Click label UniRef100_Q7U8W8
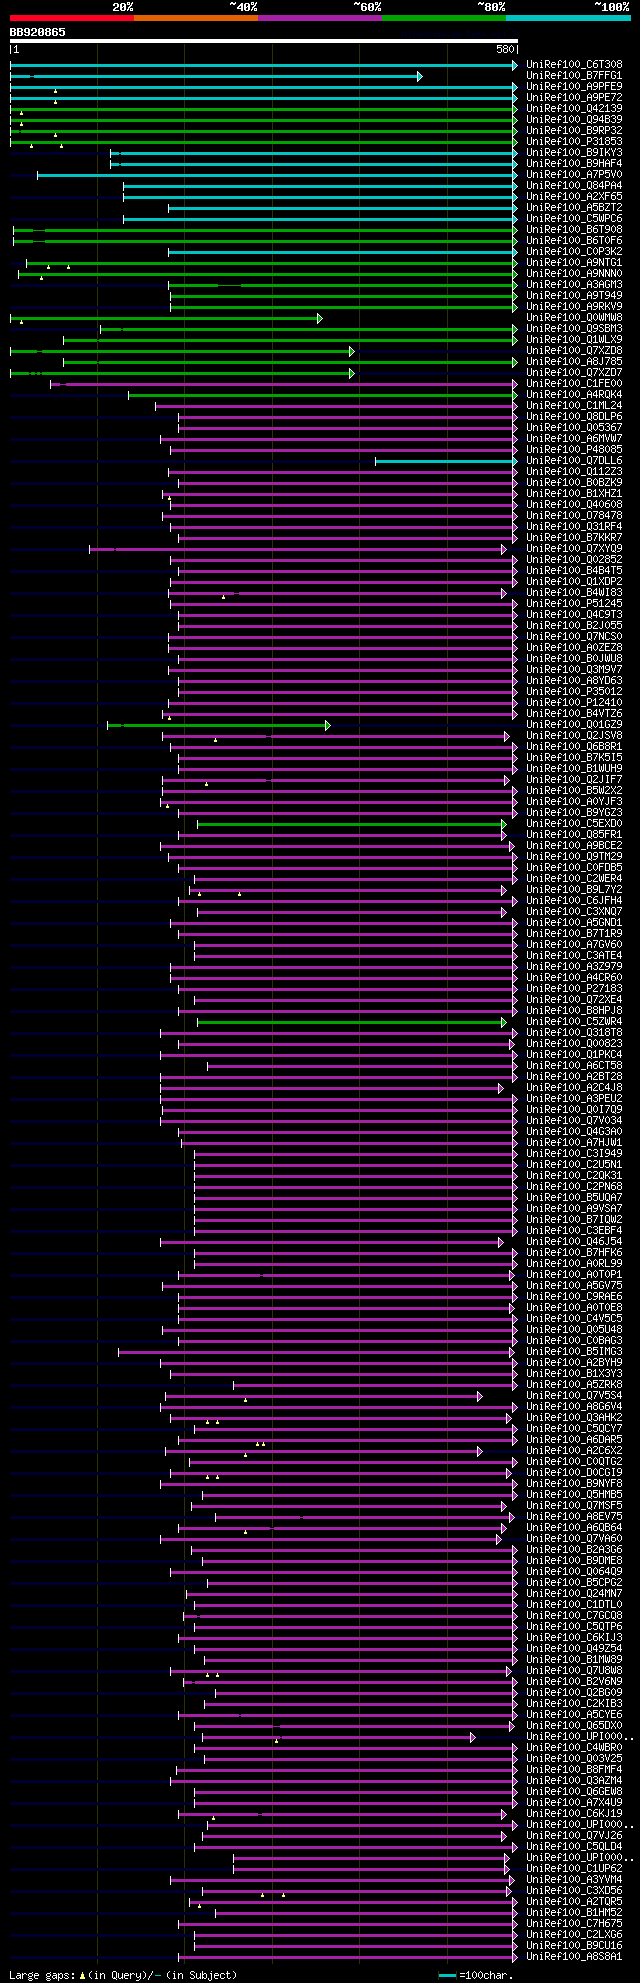Viewport: 640px width, 1983px height. [x=574, y=1671]
